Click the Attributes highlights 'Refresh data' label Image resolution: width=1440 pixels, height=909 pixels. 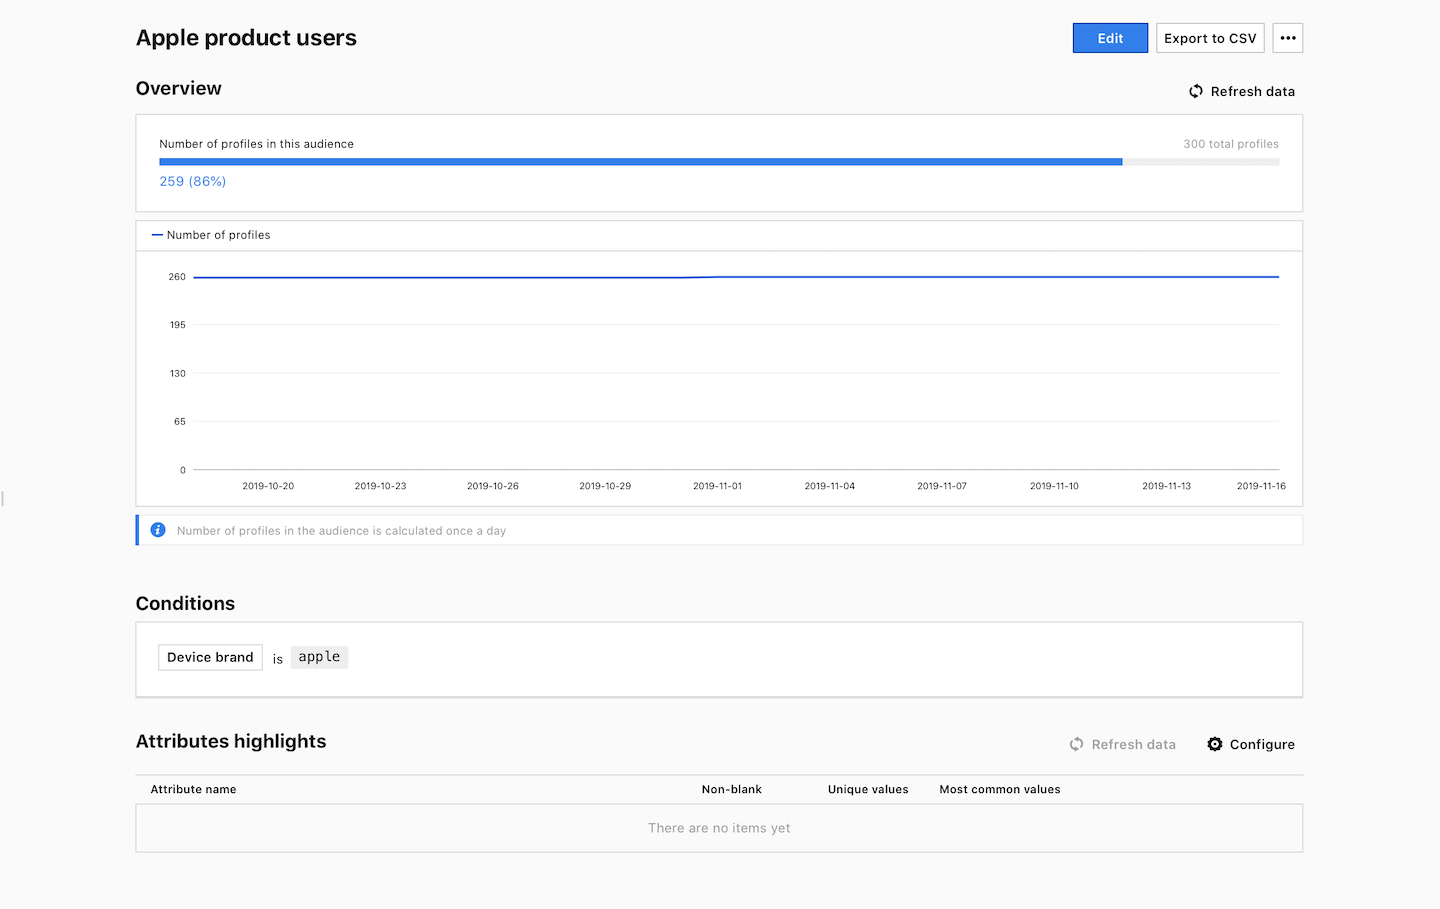[x=1134, y=744]
